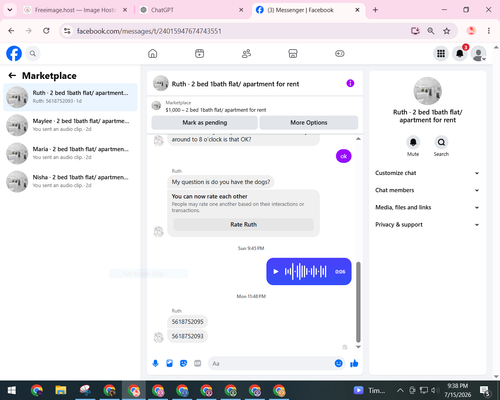Open notifications bell with red badge
500x400 pixels.
click(460, 53)
